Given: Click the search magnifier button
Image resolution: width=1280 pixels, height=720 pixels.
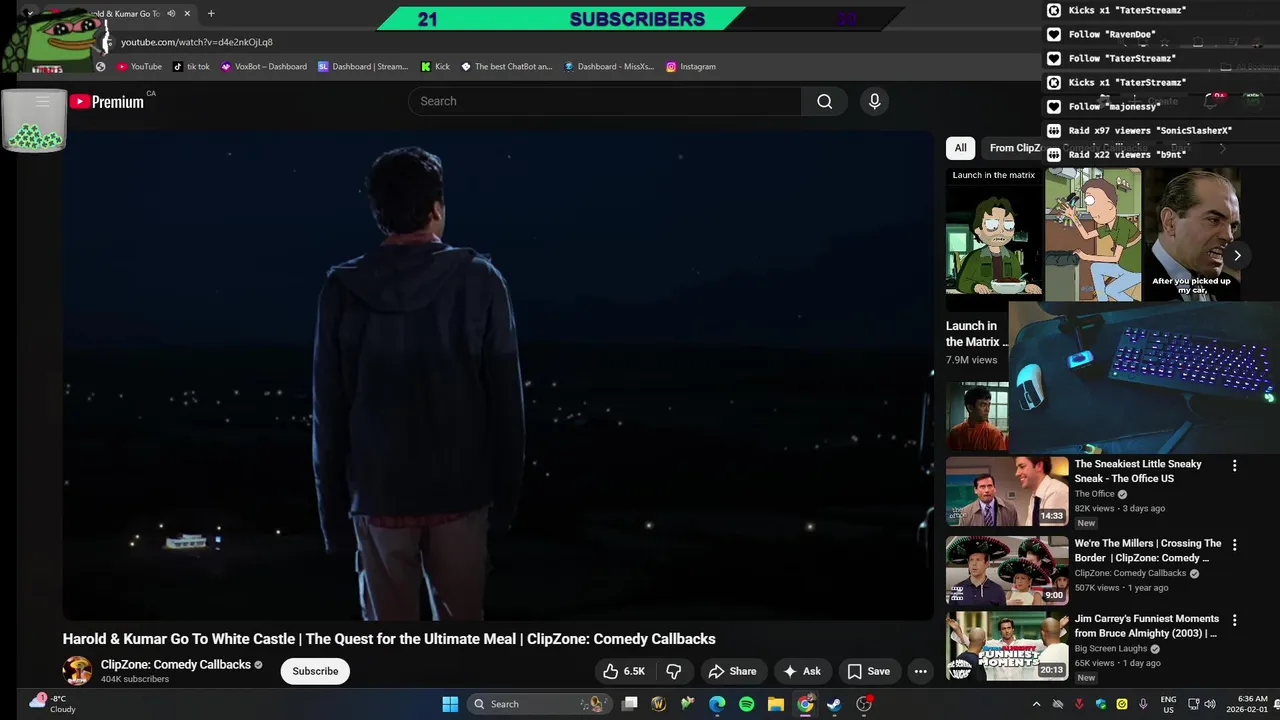Looking at the screenshot, I should coord(824,101).
